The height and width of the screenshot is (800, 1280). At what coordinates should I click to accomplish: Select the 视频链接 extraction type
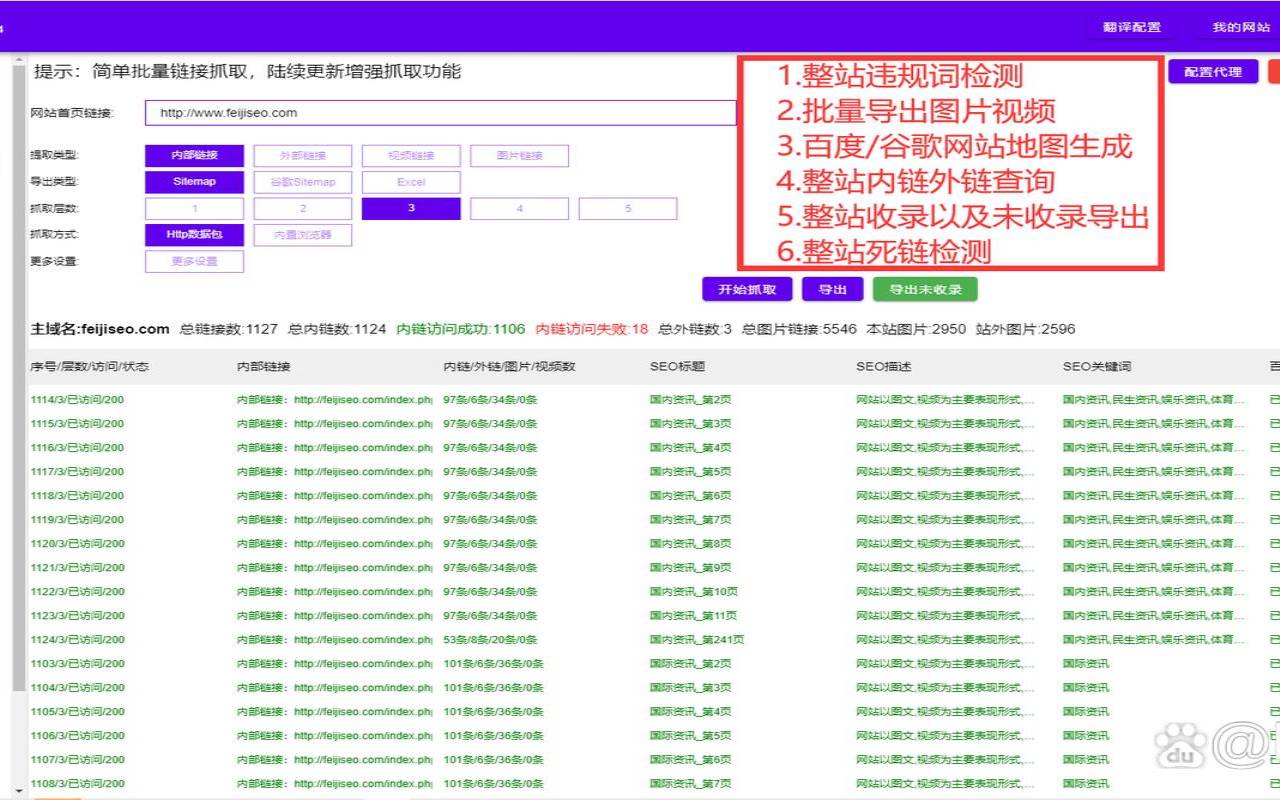click(411, 155)
